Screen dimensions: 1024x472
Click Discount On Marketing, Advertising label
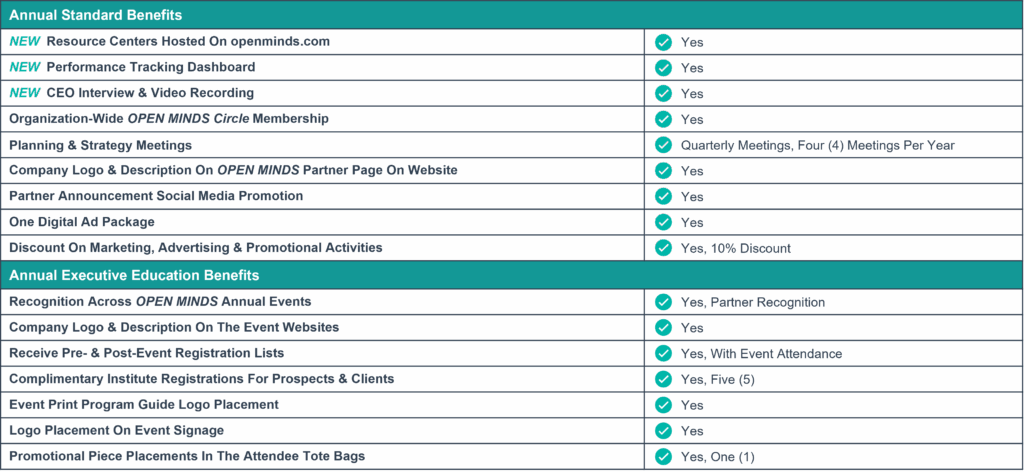coord(196,247)
